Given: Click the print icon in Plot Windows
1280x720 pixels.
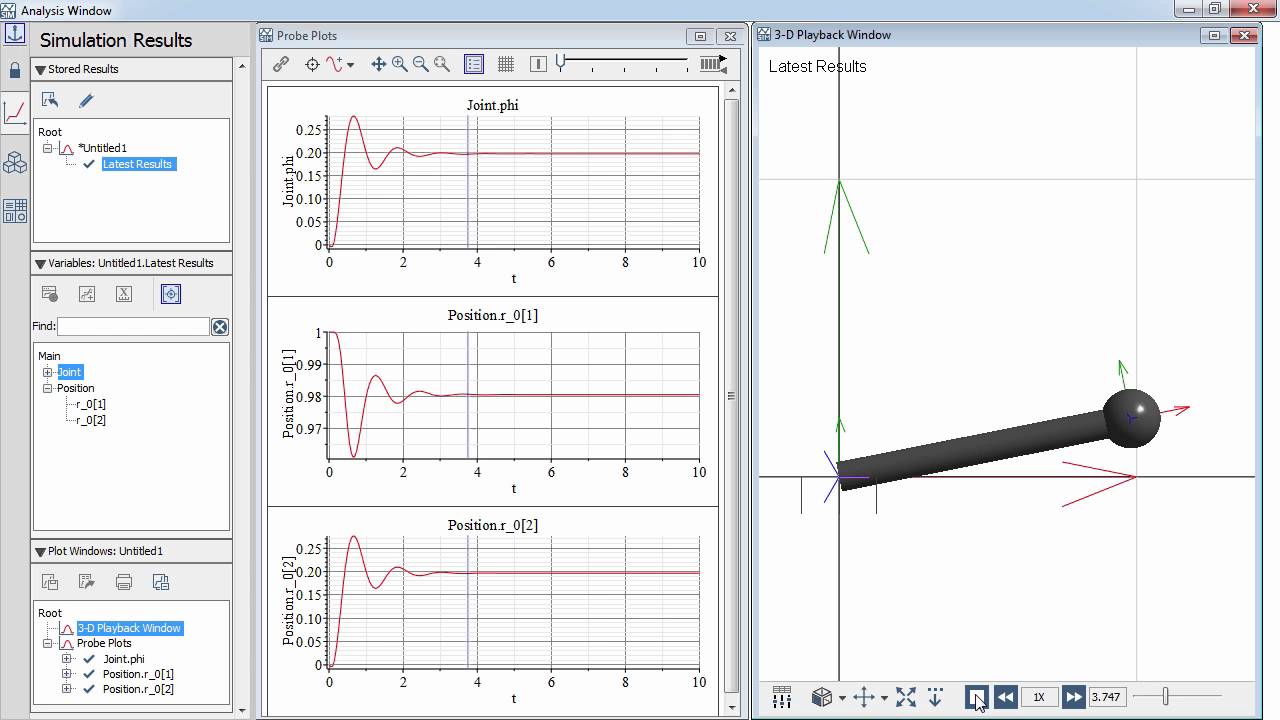Looking at the screenshot, I should pos(124,581).
